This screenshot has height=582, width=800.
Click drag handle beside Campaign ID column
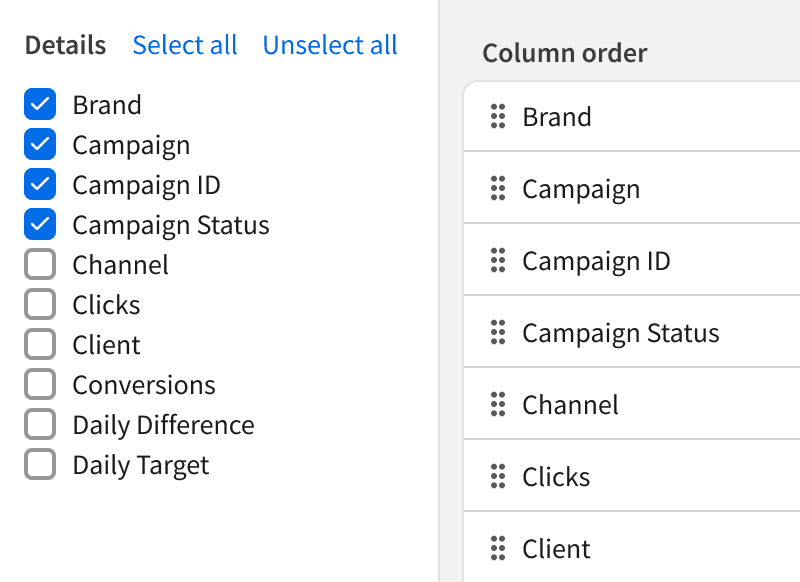(x=497, y=261)
